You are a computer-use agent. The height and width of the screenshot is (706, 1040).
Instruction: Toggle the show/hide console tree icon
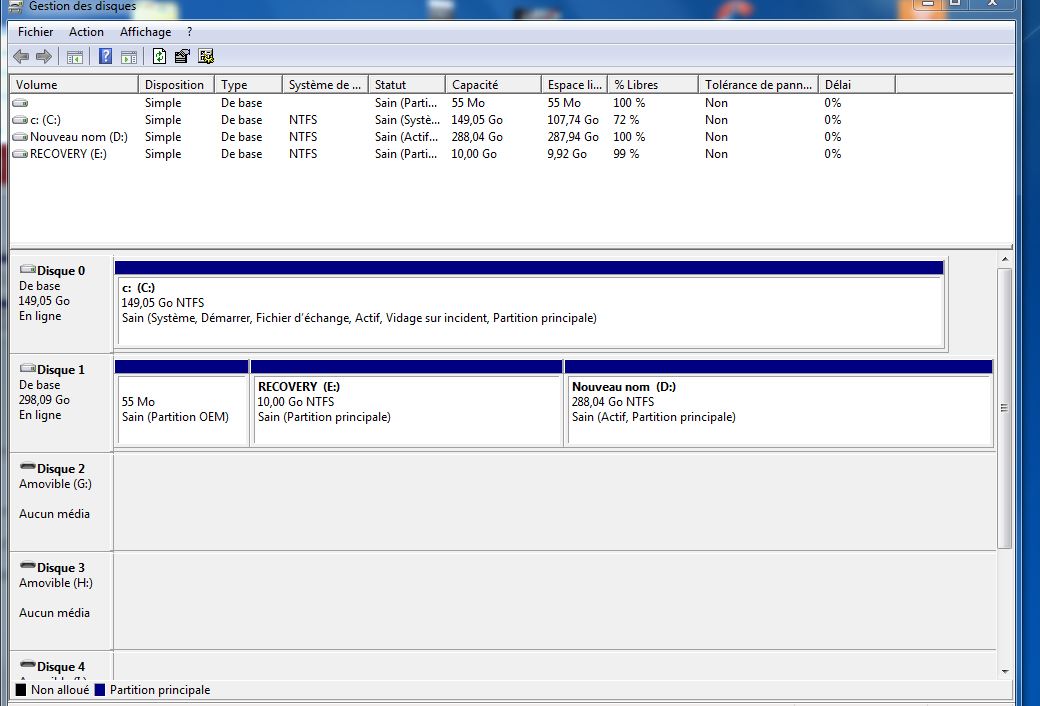[x=74, y=57]
